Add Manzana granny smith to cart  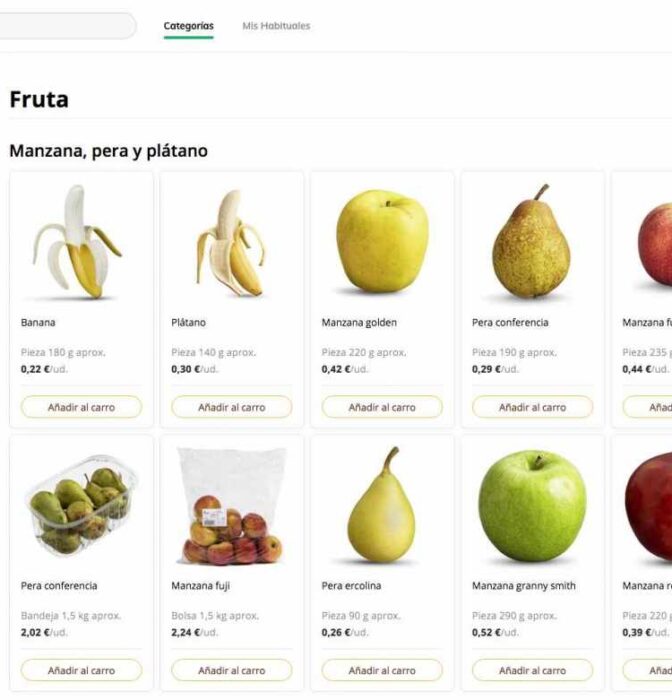coord(532,670)
